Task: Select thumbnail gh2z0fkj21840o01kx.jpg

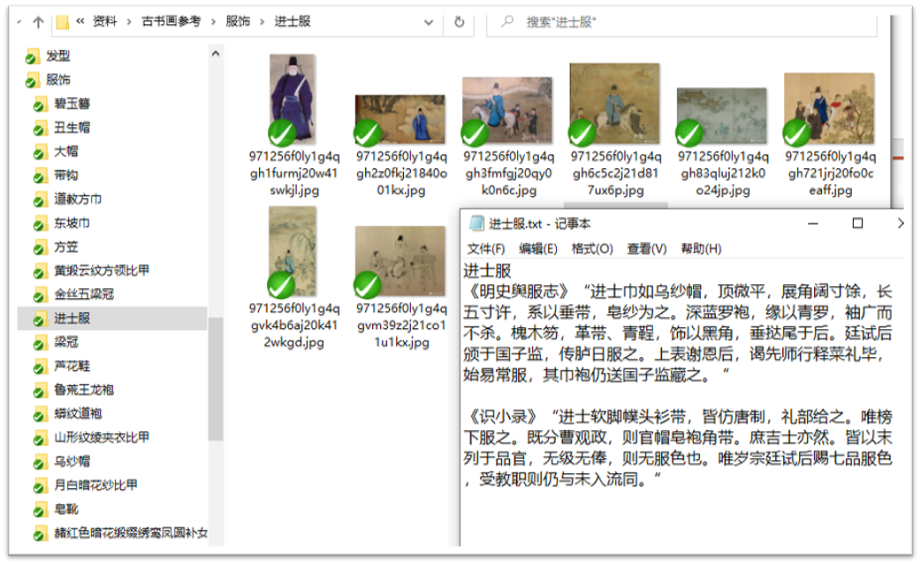Action: tap(399, 119)
